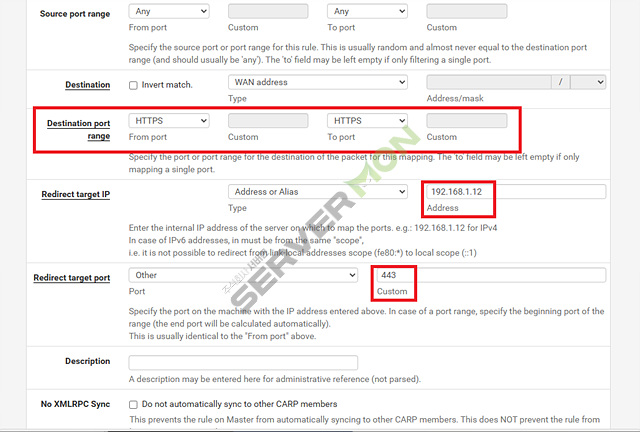
Task: Click the Description input field
Action: pyautogui.click(x=243, y=363)
